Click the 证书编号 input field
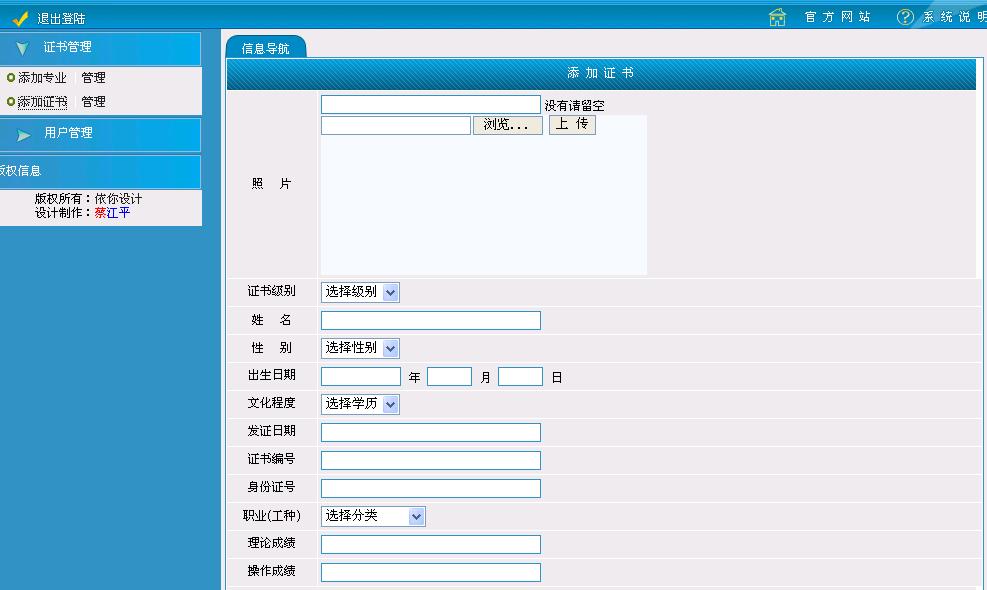 tap(430, 459)
